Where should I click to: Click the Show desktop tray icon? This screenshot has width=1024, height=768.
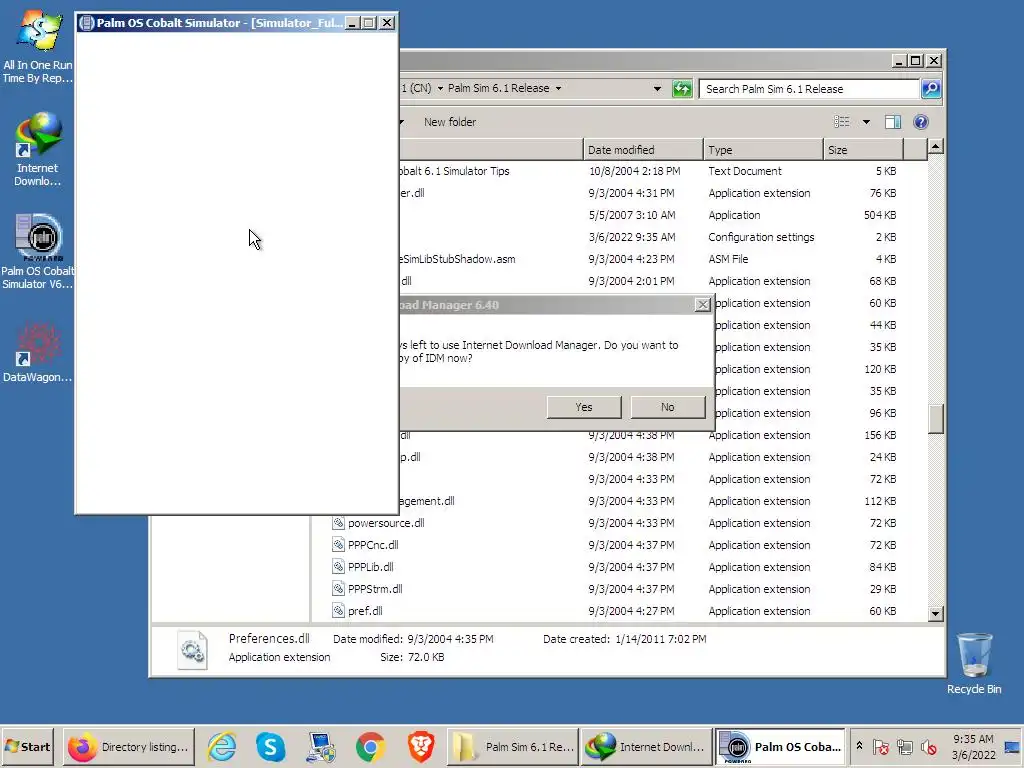1012,746
